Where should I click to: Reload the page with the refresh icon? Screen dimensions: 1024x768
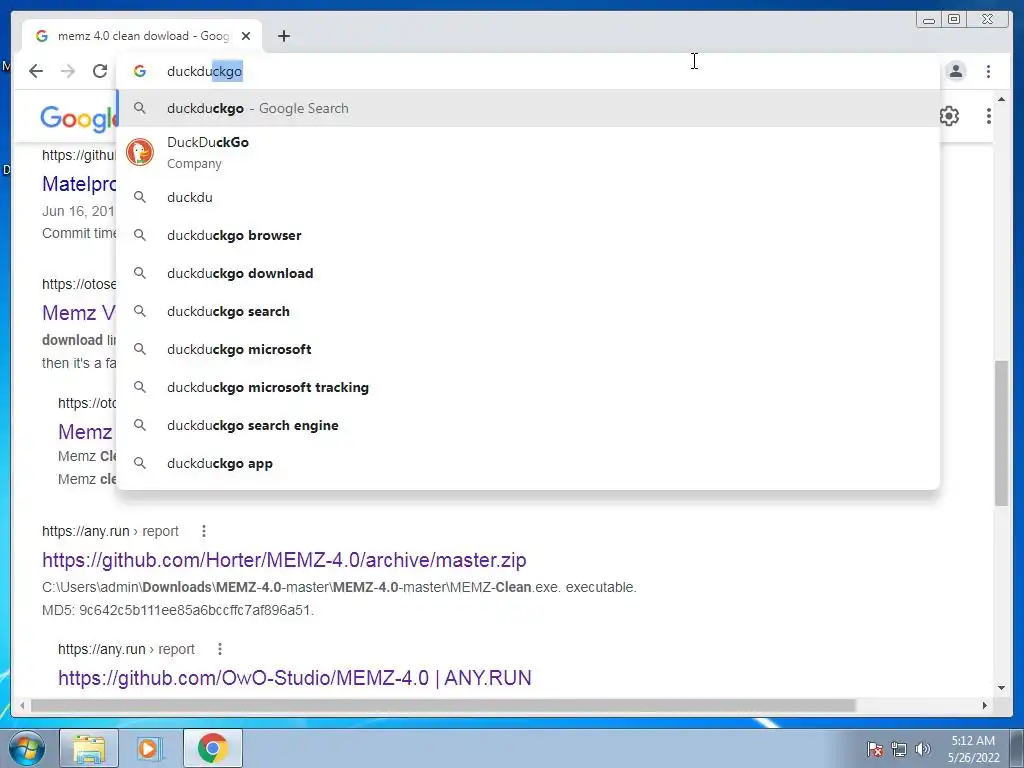click(99, 71)
